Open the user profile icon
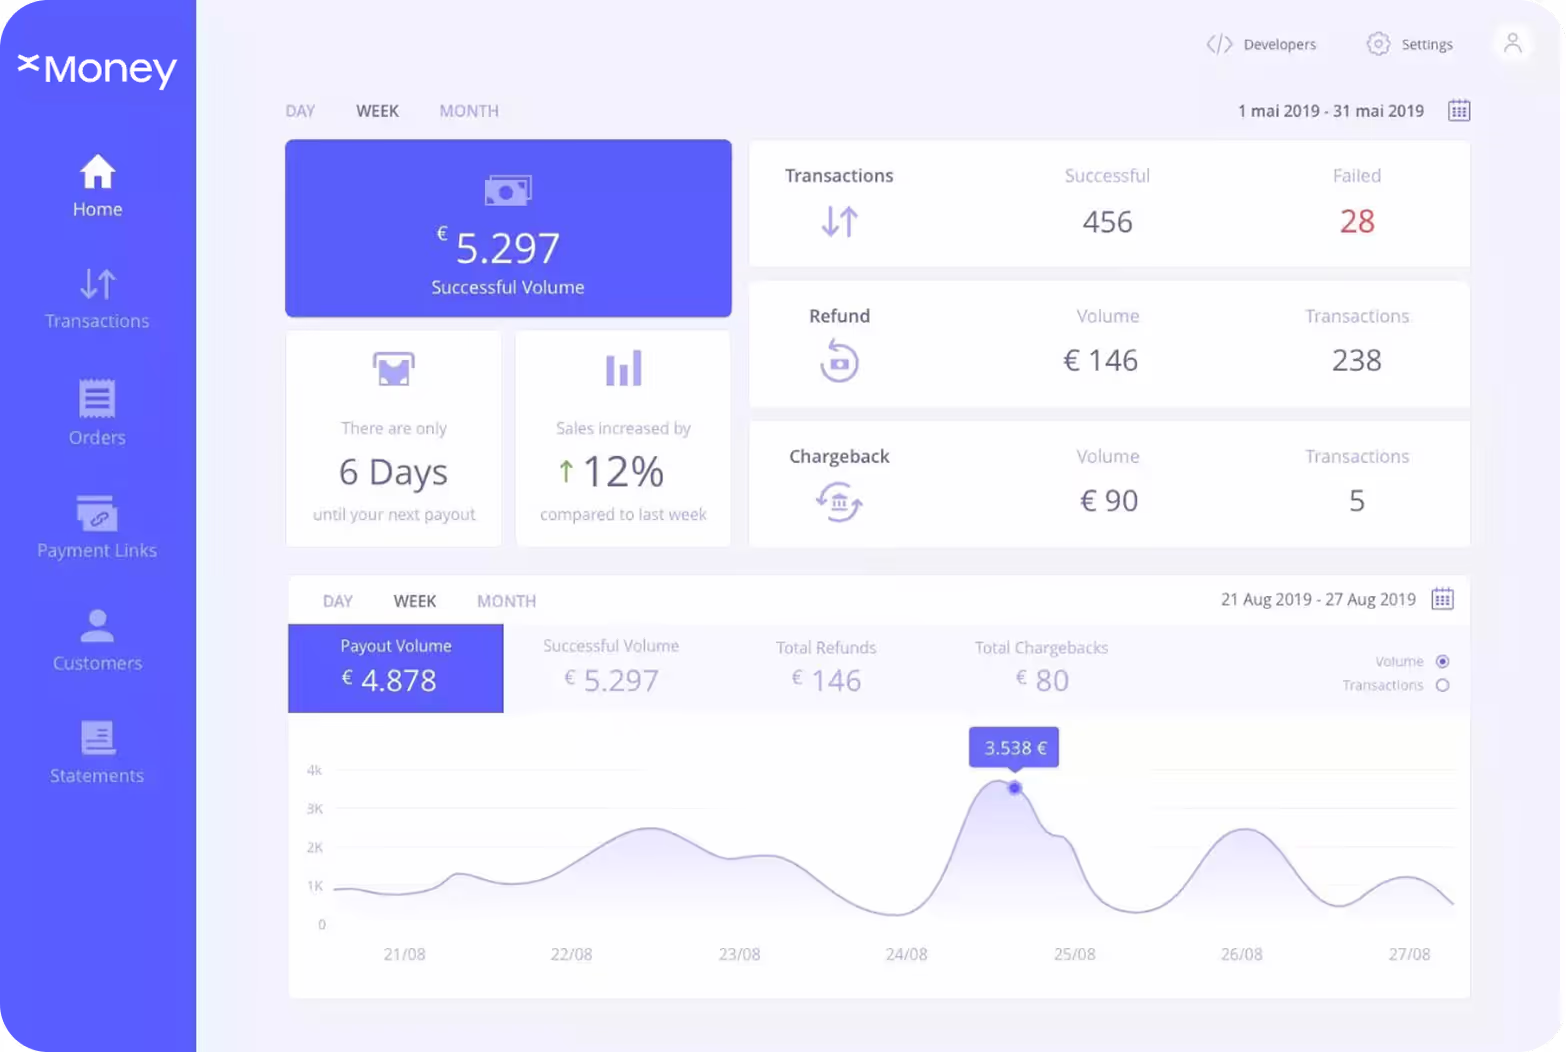 coord(1512,43)
